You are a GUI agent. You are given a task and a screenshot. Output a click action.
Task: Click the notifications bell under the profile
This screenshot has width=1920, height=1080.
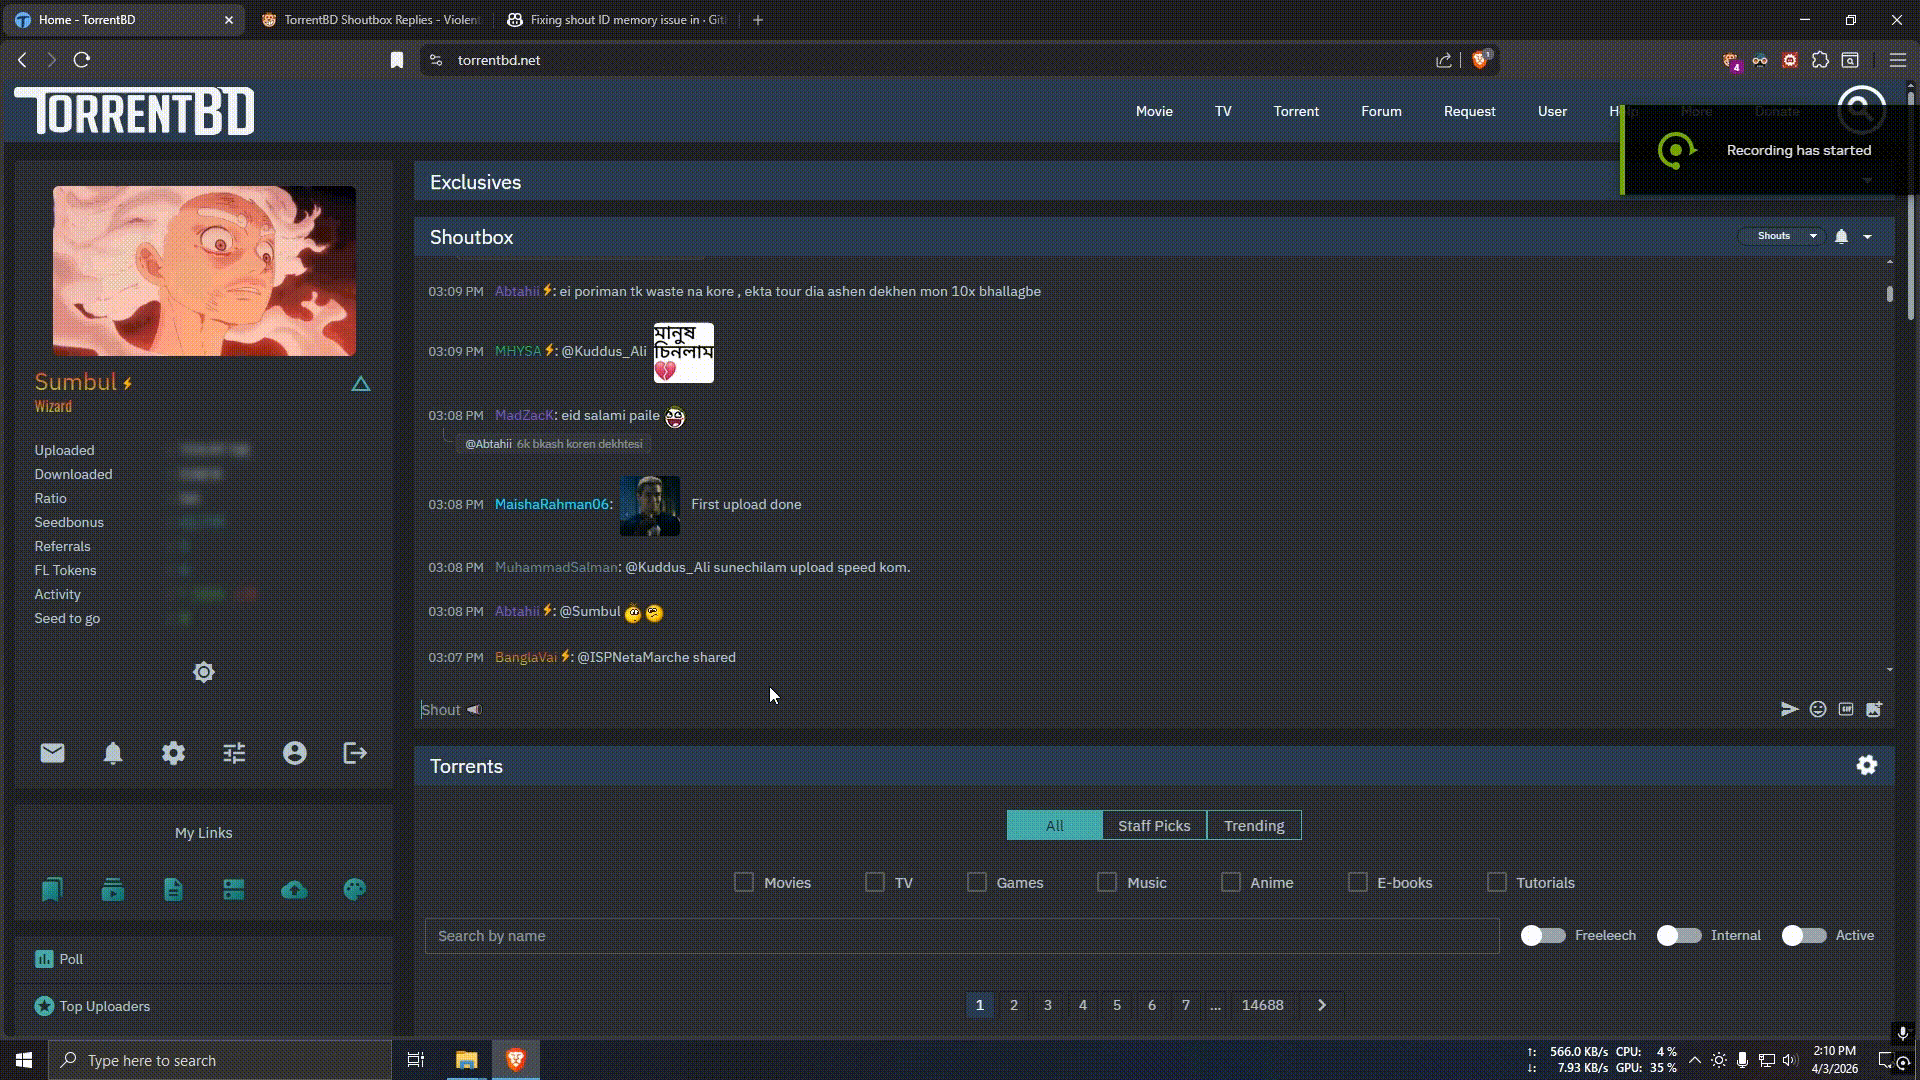pyautogui.click(x=113, y=753)
